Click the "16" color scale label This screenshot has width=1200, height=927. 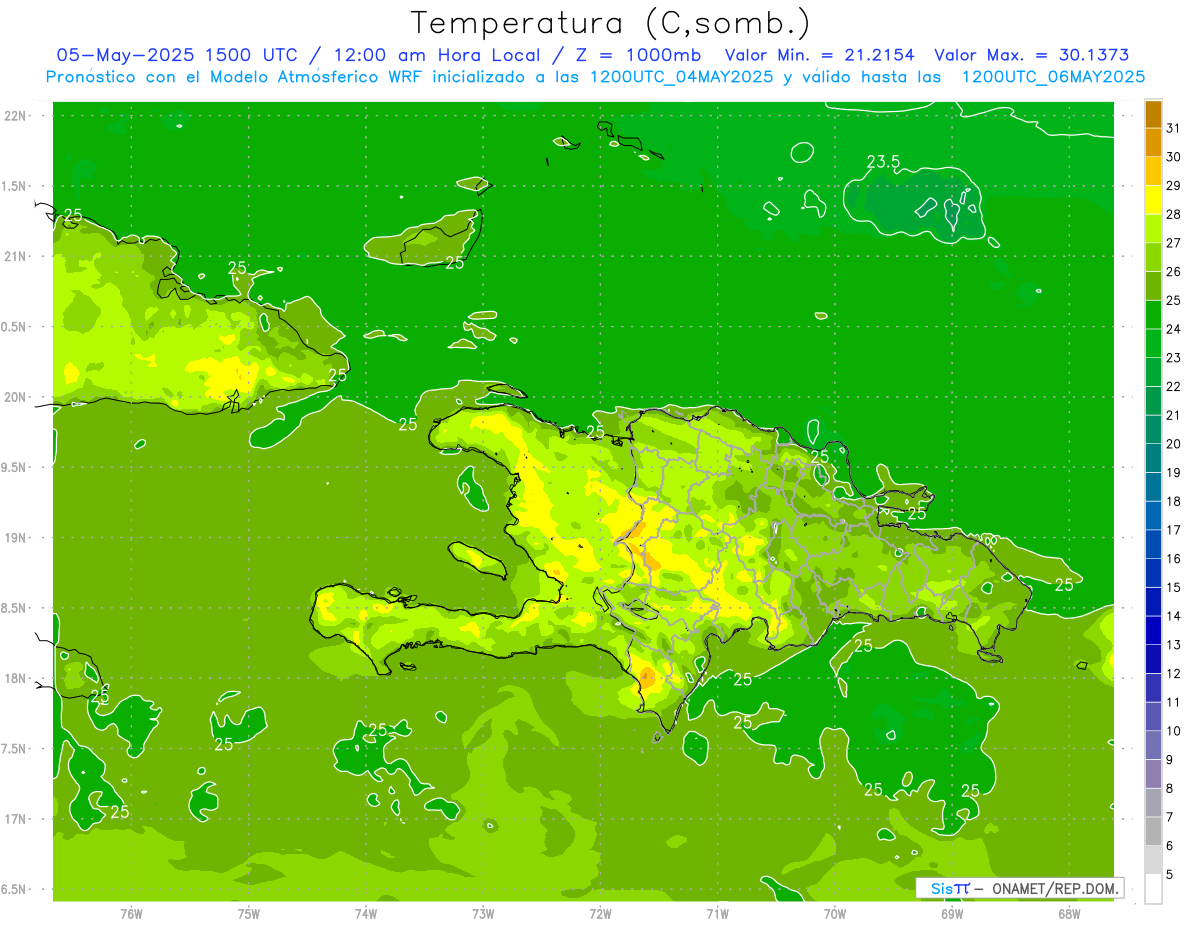click(x=1174, y=558)
